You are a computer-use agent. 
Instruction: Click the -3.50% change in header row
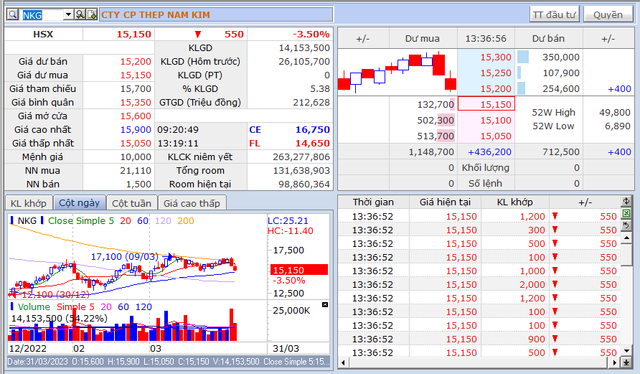tap(311, 34)
